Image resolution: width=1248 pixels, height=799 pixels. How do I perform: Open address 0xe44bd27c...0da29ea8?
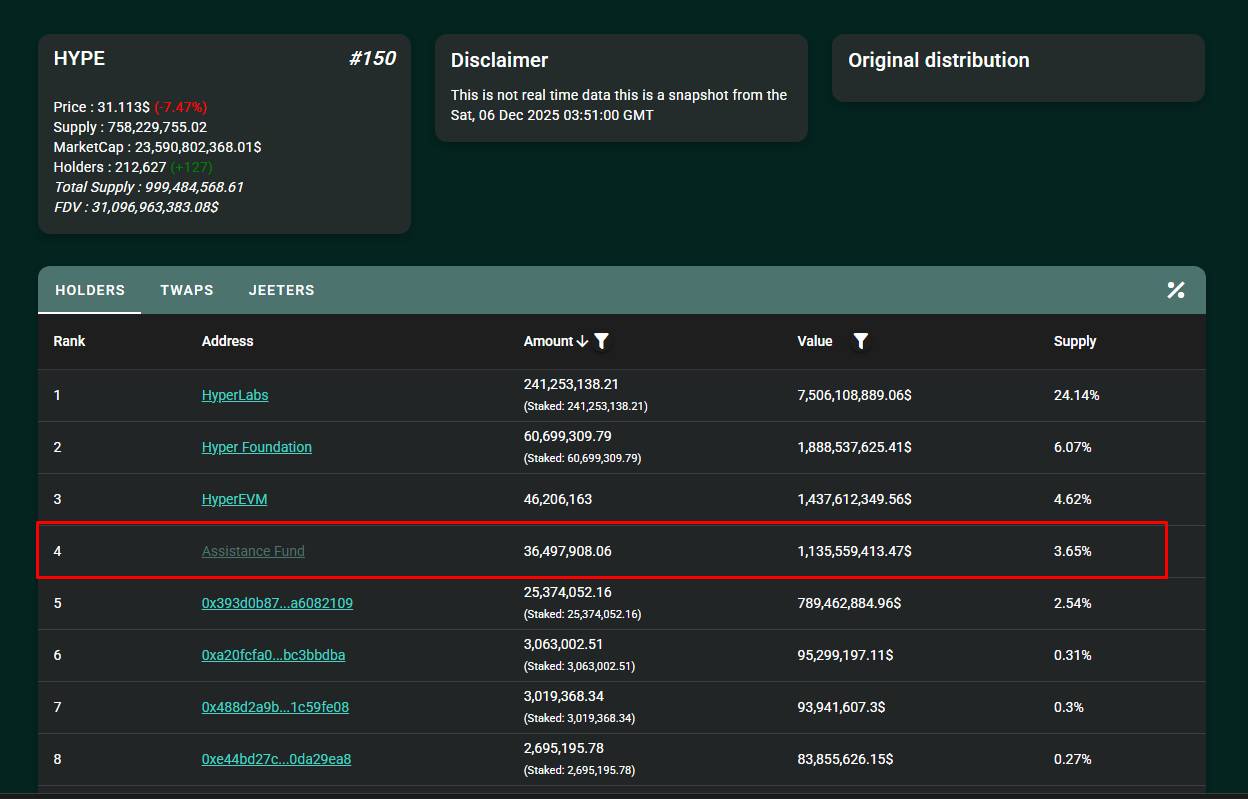coord(276,759)
